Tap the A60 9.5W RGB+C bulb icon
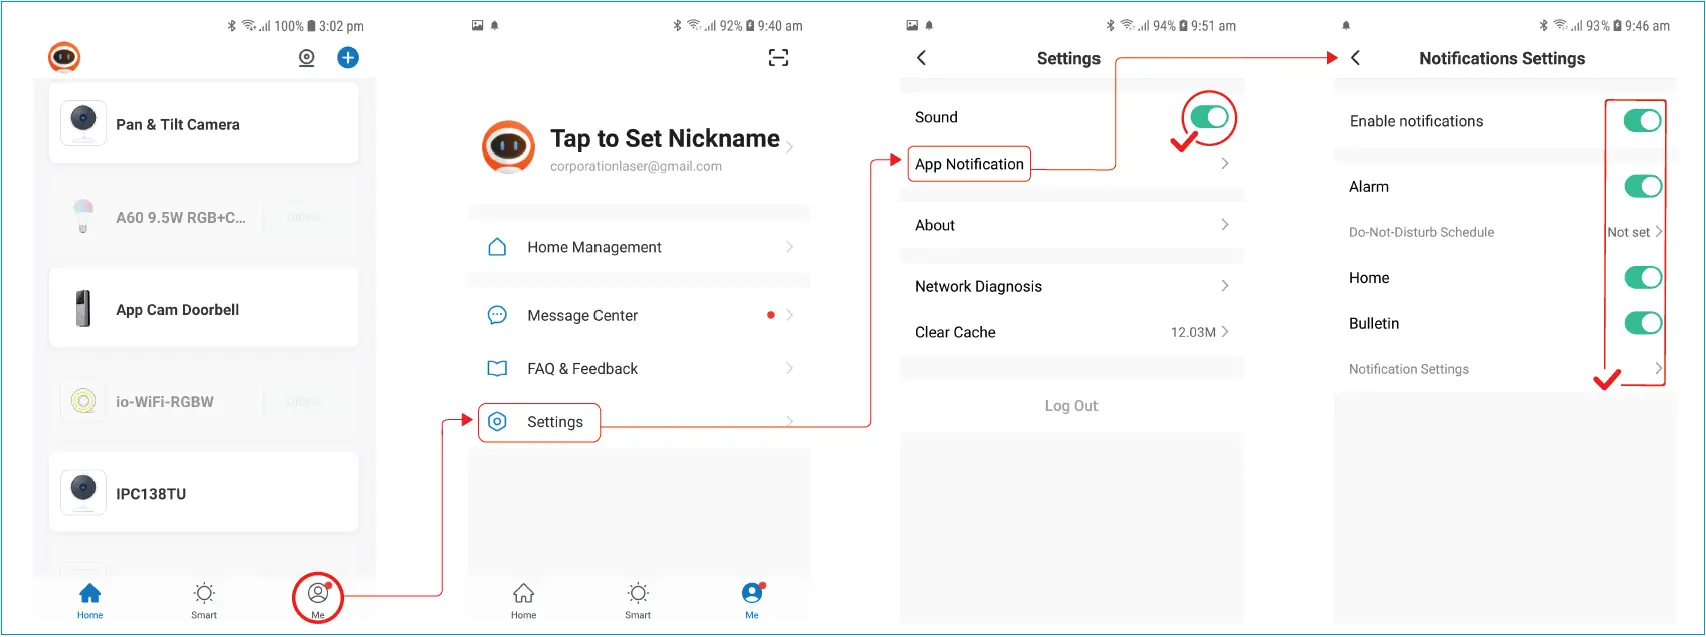 [x=83, y=217]
